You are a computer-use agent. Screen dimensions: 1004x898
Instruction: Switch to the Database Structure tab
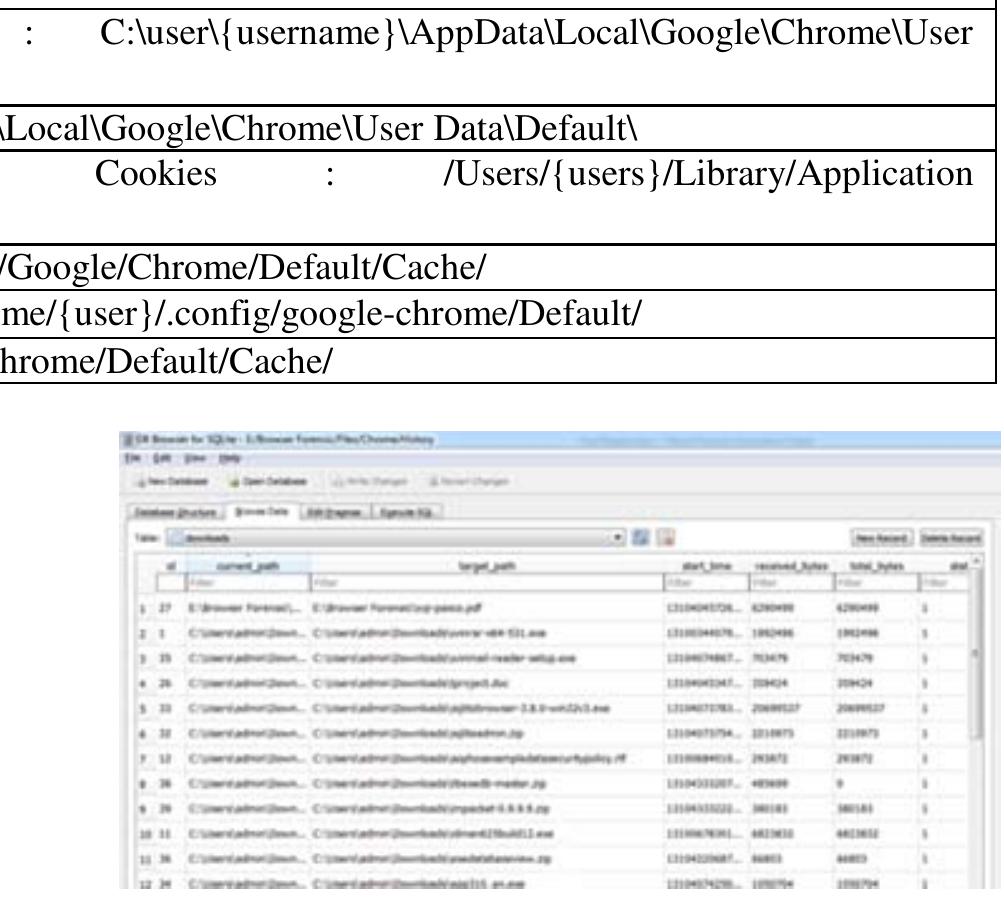[x=175, y=512]
